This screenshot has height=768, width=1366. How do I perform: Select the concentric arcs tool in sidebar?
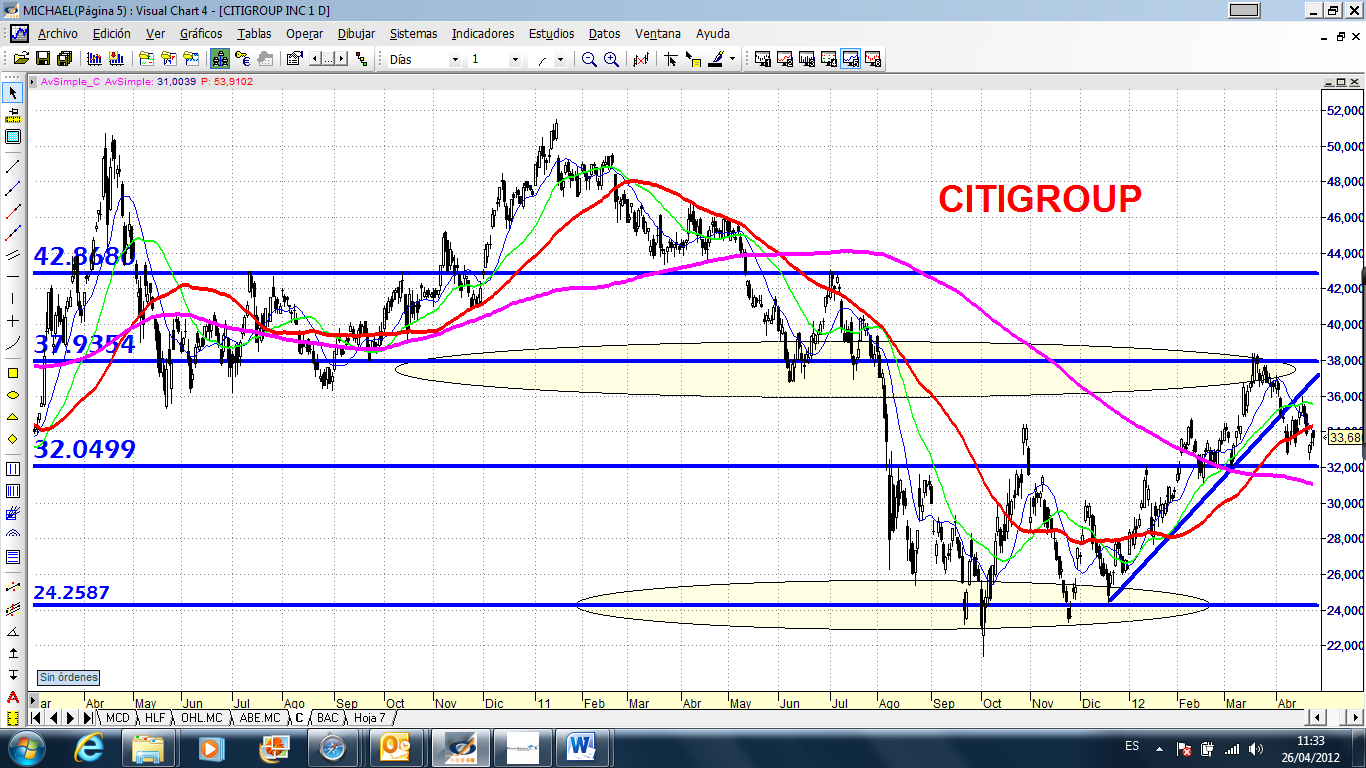pyautogui.click(x=13, y=534)
